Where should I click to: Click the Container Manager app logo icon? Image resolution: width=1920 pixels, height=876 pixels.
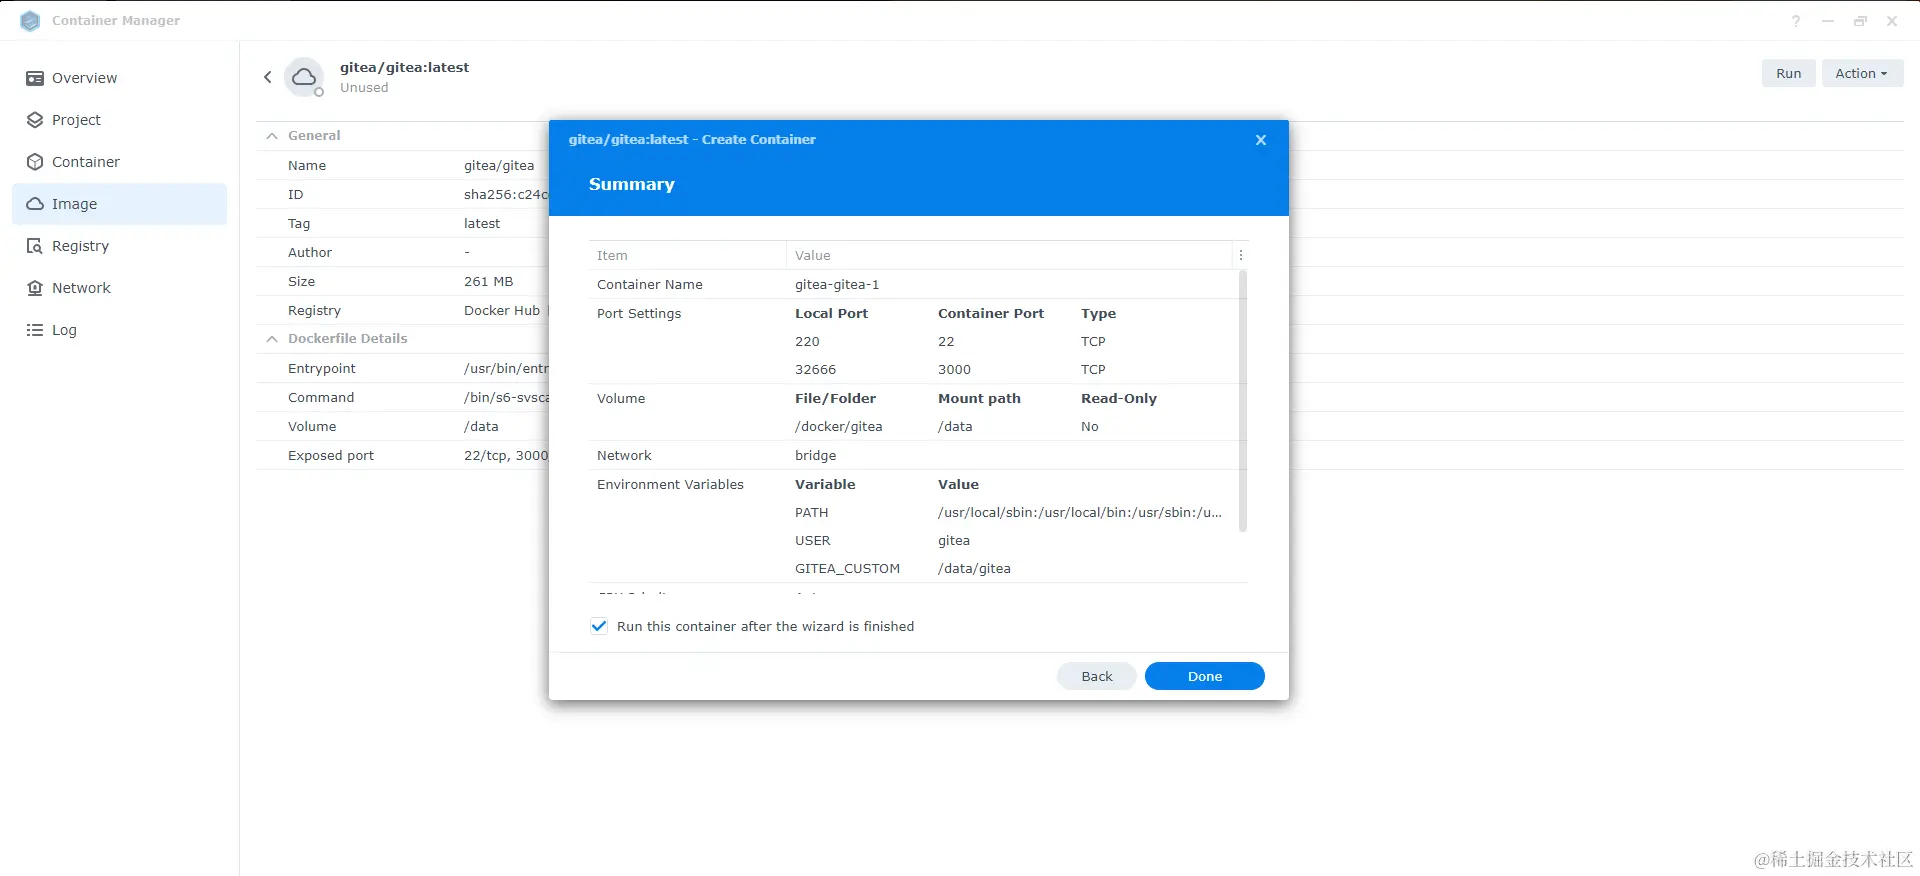click(x=30, y=21)
